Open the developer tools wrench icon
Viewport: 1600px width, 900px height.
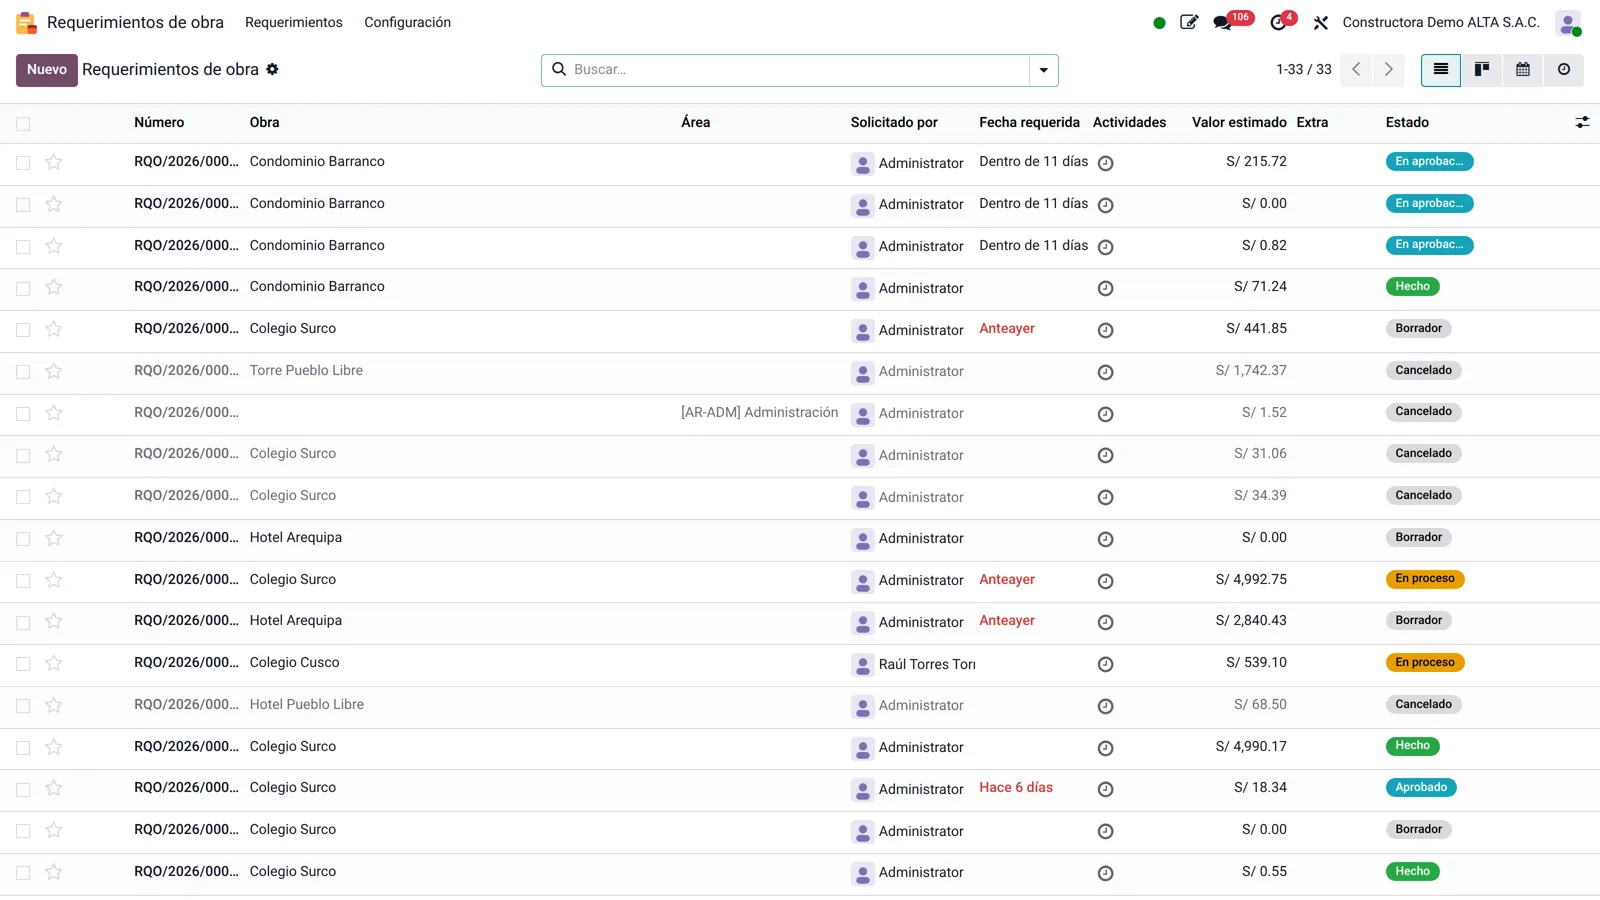pos(1321,22)
